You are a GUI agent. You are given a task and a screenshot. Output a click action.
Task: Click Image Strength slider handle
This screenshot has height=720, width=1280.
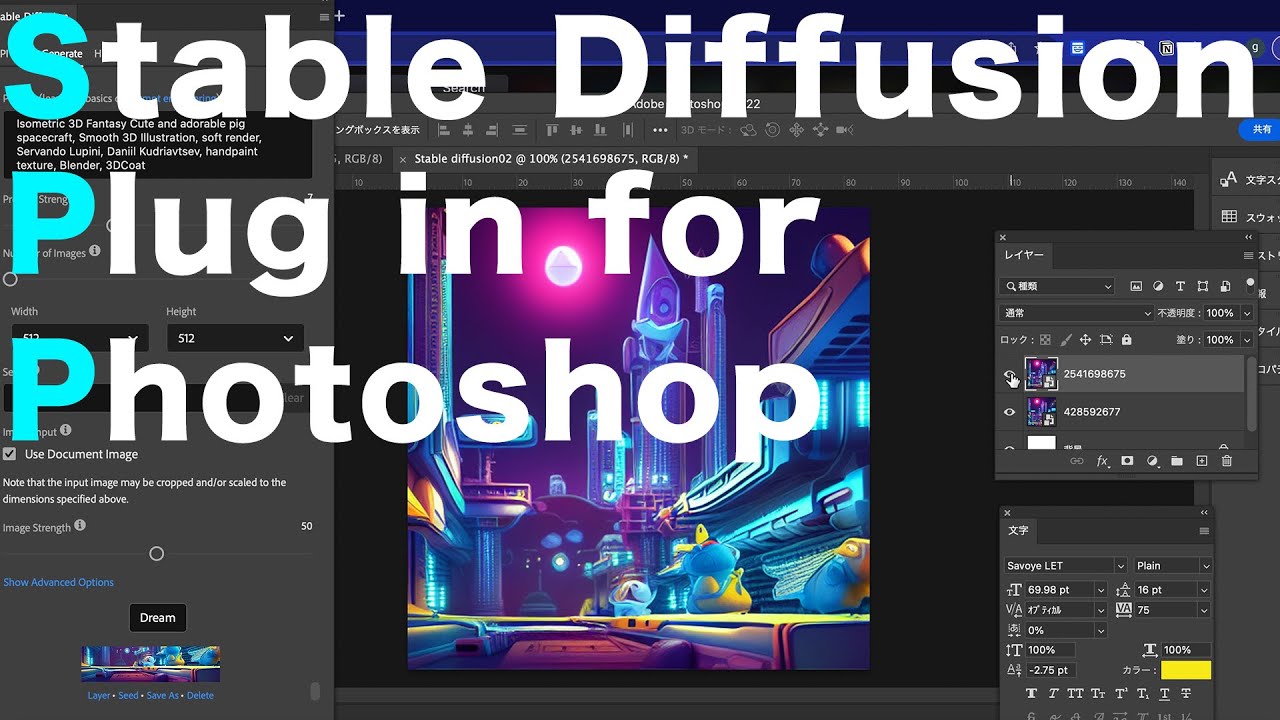tap(156, 554)
